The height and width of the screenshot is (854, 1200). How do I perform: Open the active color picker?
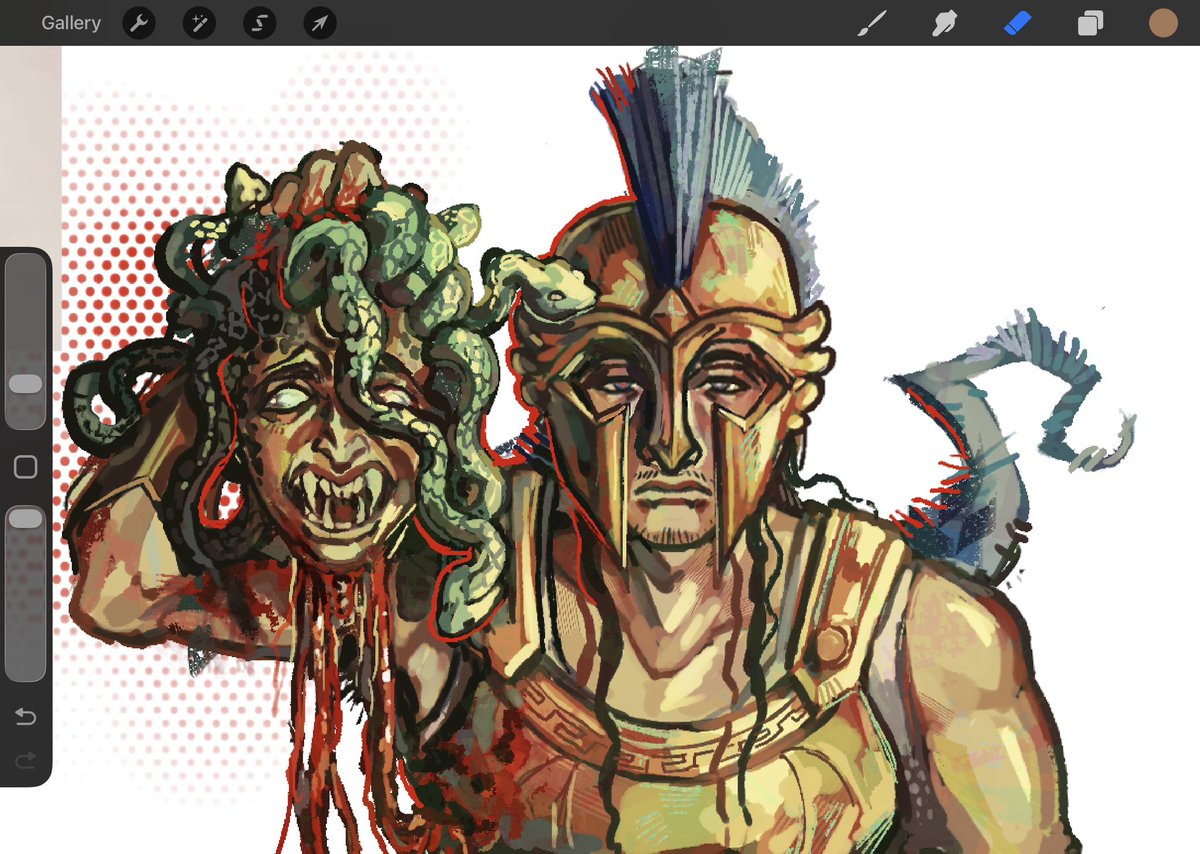click(x=1163, y=23)
